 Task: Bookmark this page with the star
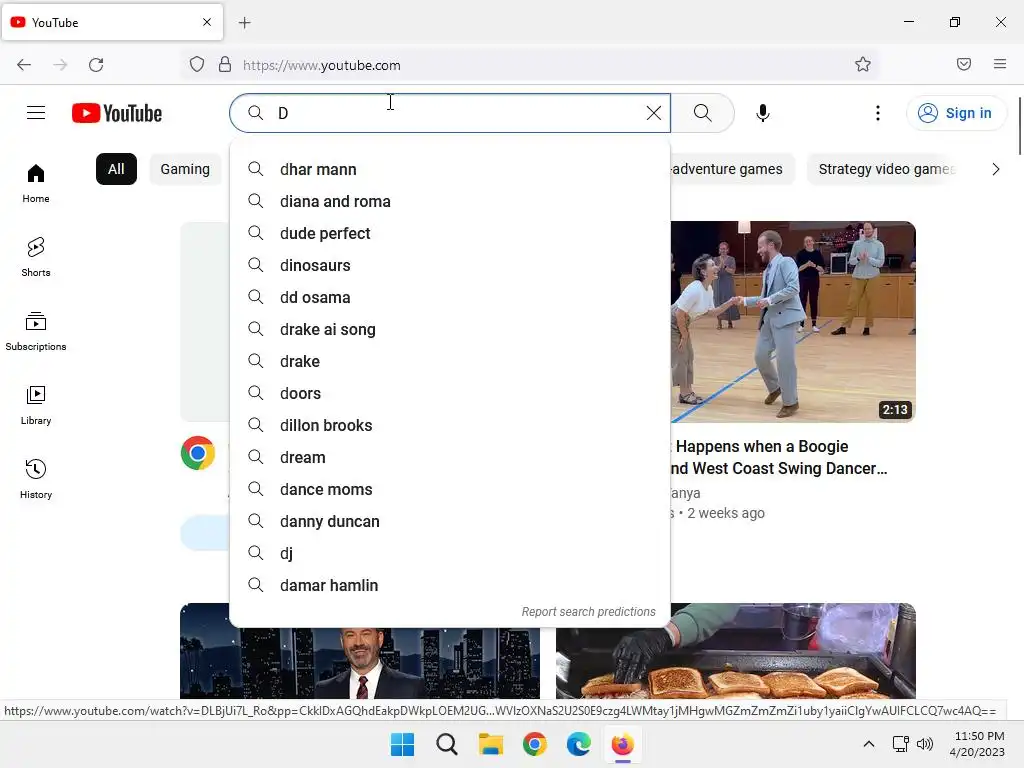click(863, 65)
